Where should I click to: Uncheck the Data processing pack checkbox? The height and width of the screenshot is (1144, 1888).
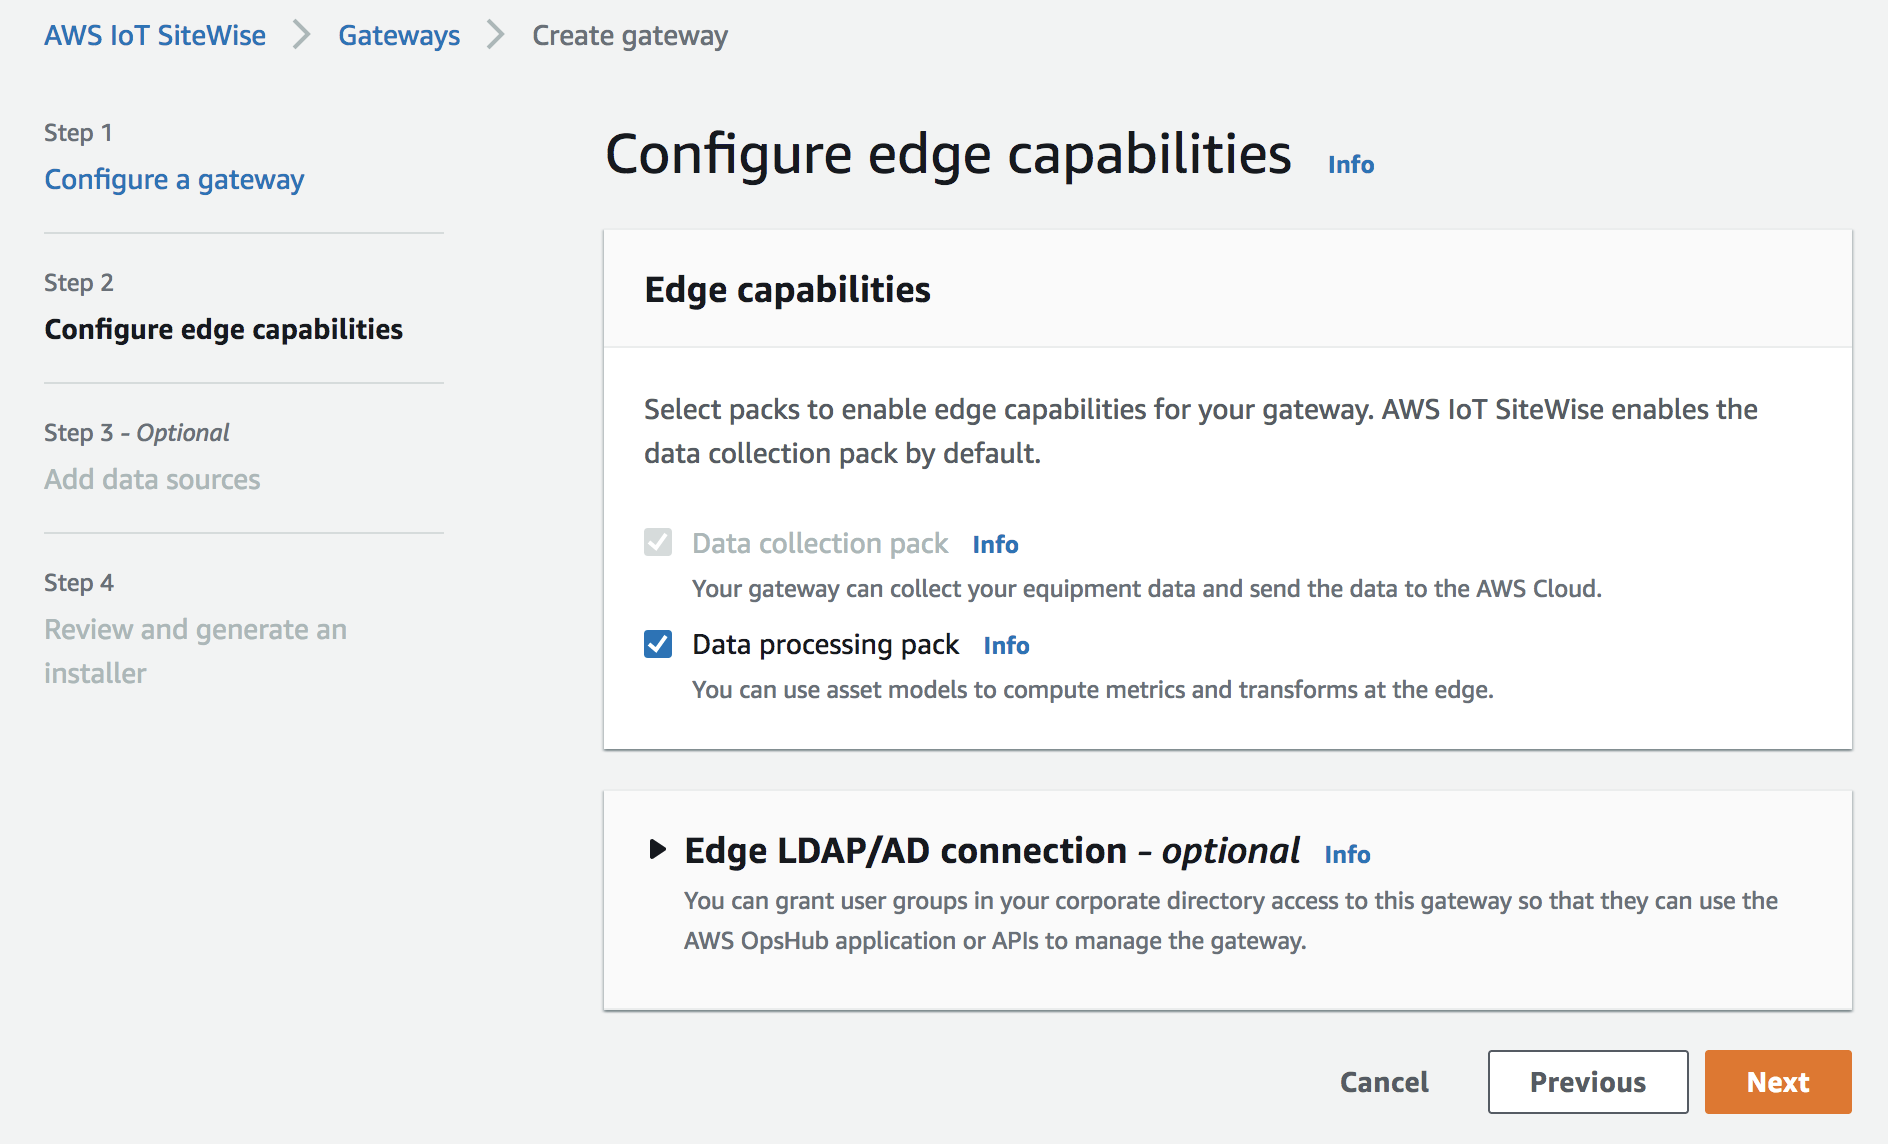(658, 644)
